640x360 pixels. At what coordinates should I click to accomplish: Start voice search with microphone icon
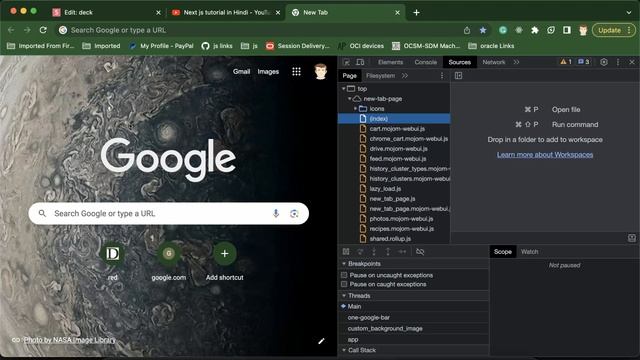pos(276,213)
